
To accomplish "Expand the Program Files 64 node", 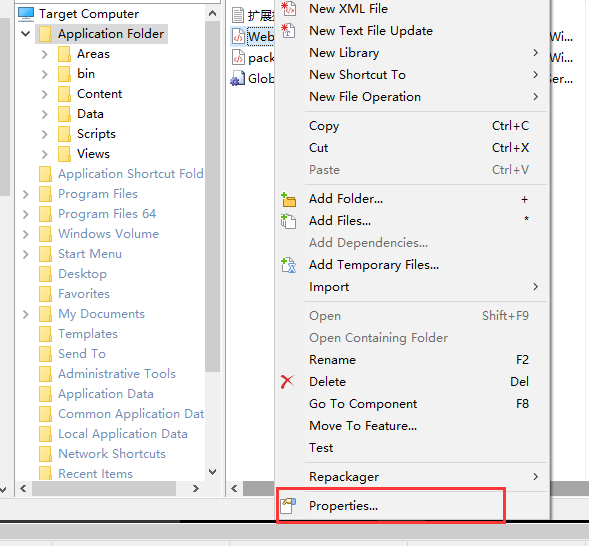I will point(26,214).
